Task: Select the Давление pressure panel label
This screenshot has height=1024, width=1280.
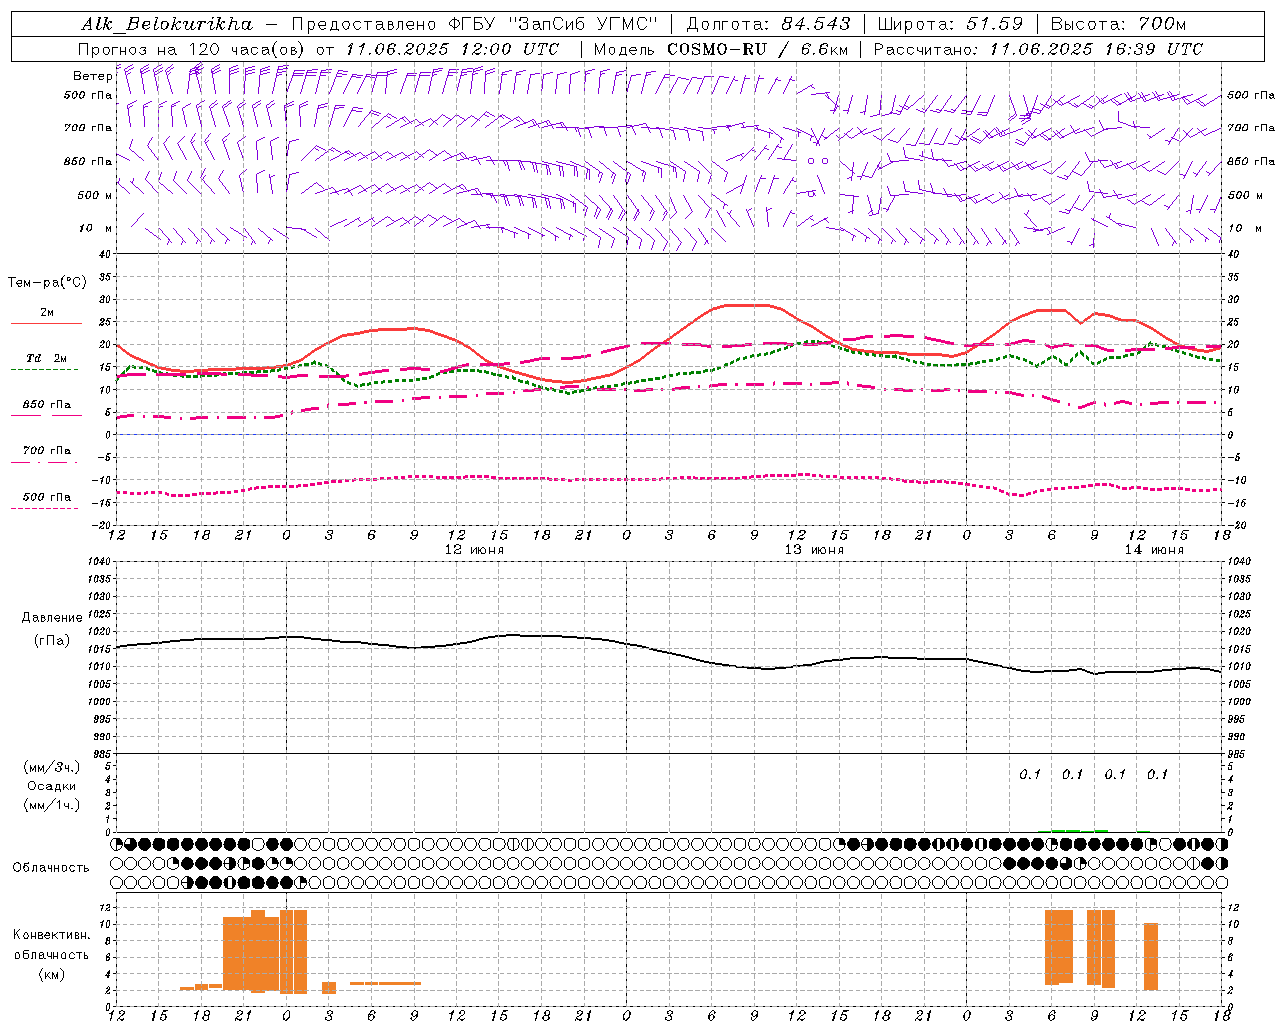Action: [x=52, y=618]
